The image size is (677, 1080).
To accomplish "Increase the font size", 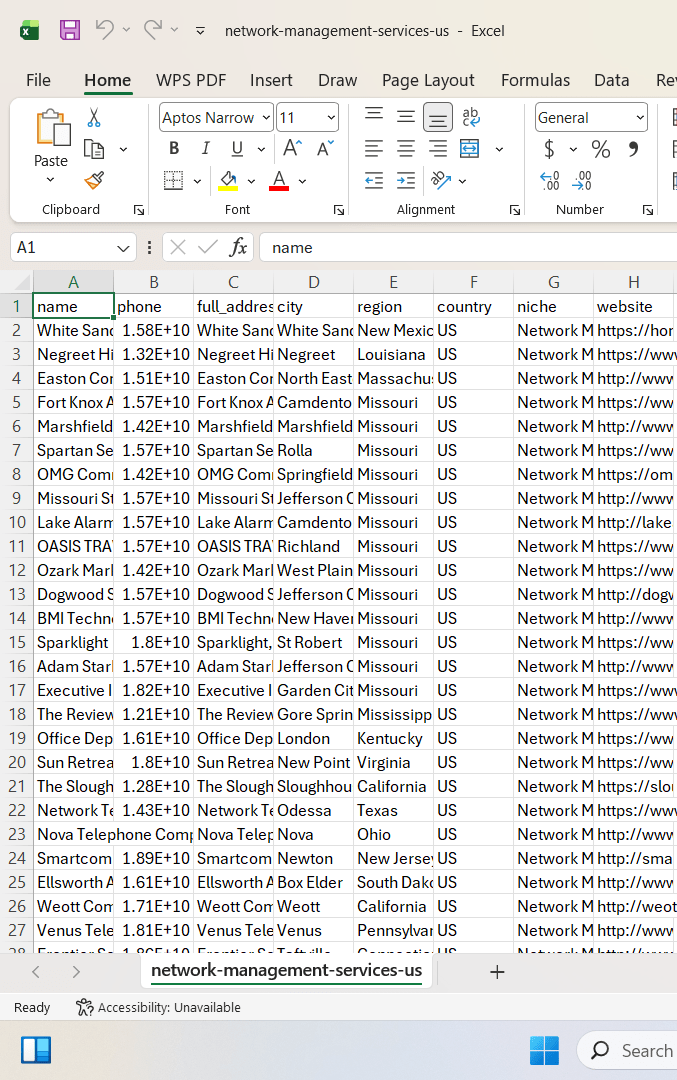I will point(292,148).
